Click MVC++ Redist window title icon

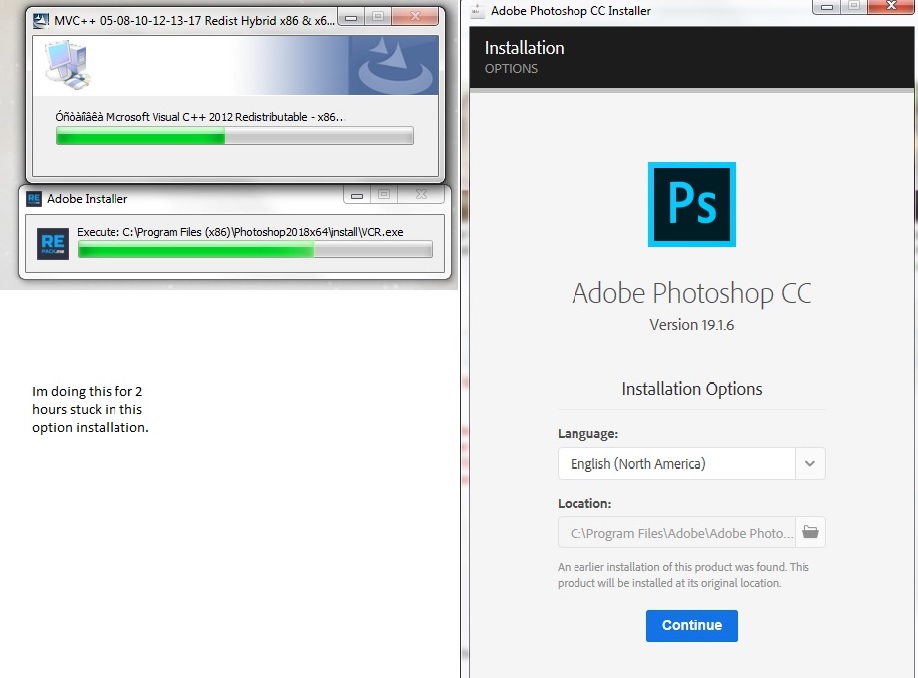40,20
